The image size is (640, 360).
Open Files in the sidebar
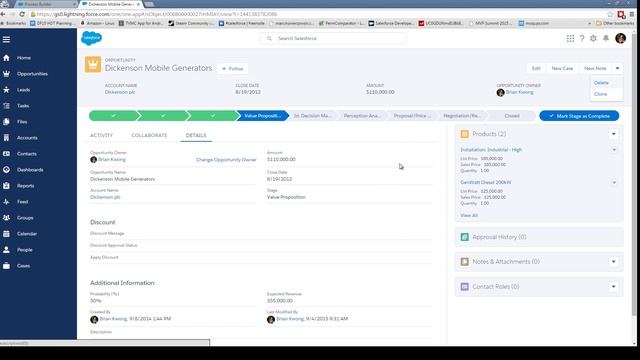(22, 122)
